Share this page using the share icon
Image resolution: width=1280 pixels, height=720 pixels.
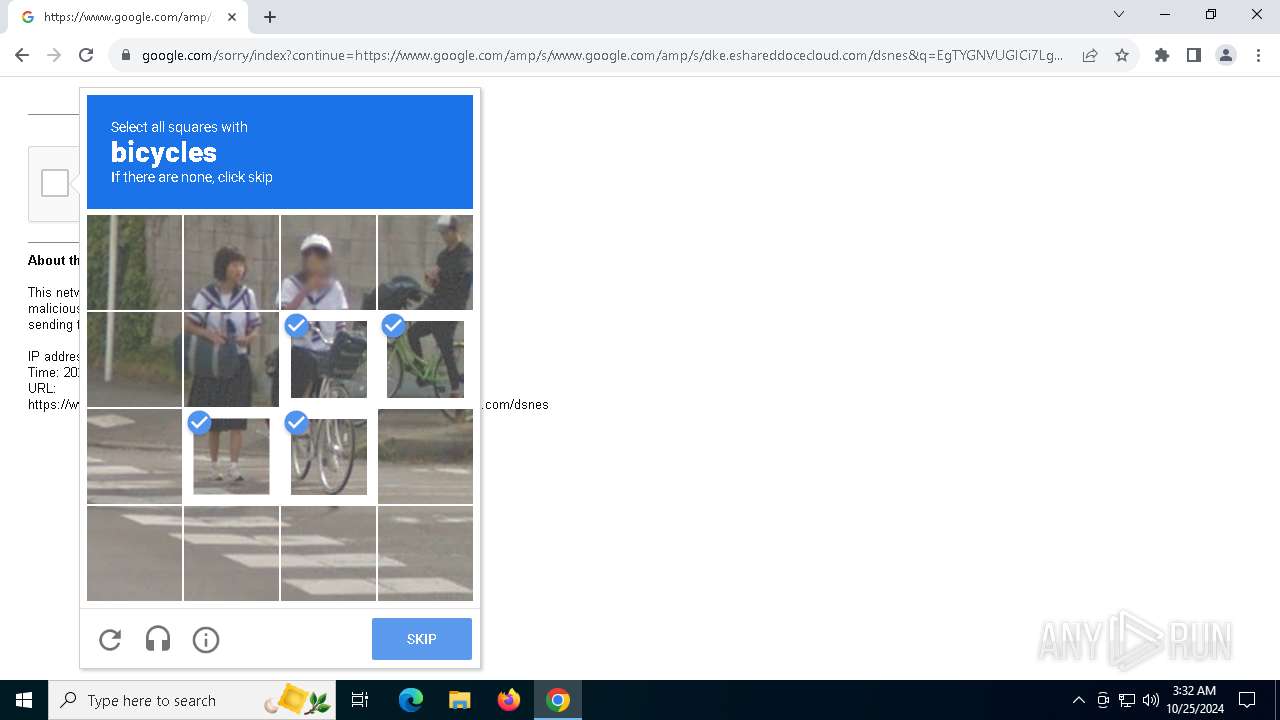pyautogui.click(x=1090, y=55)
